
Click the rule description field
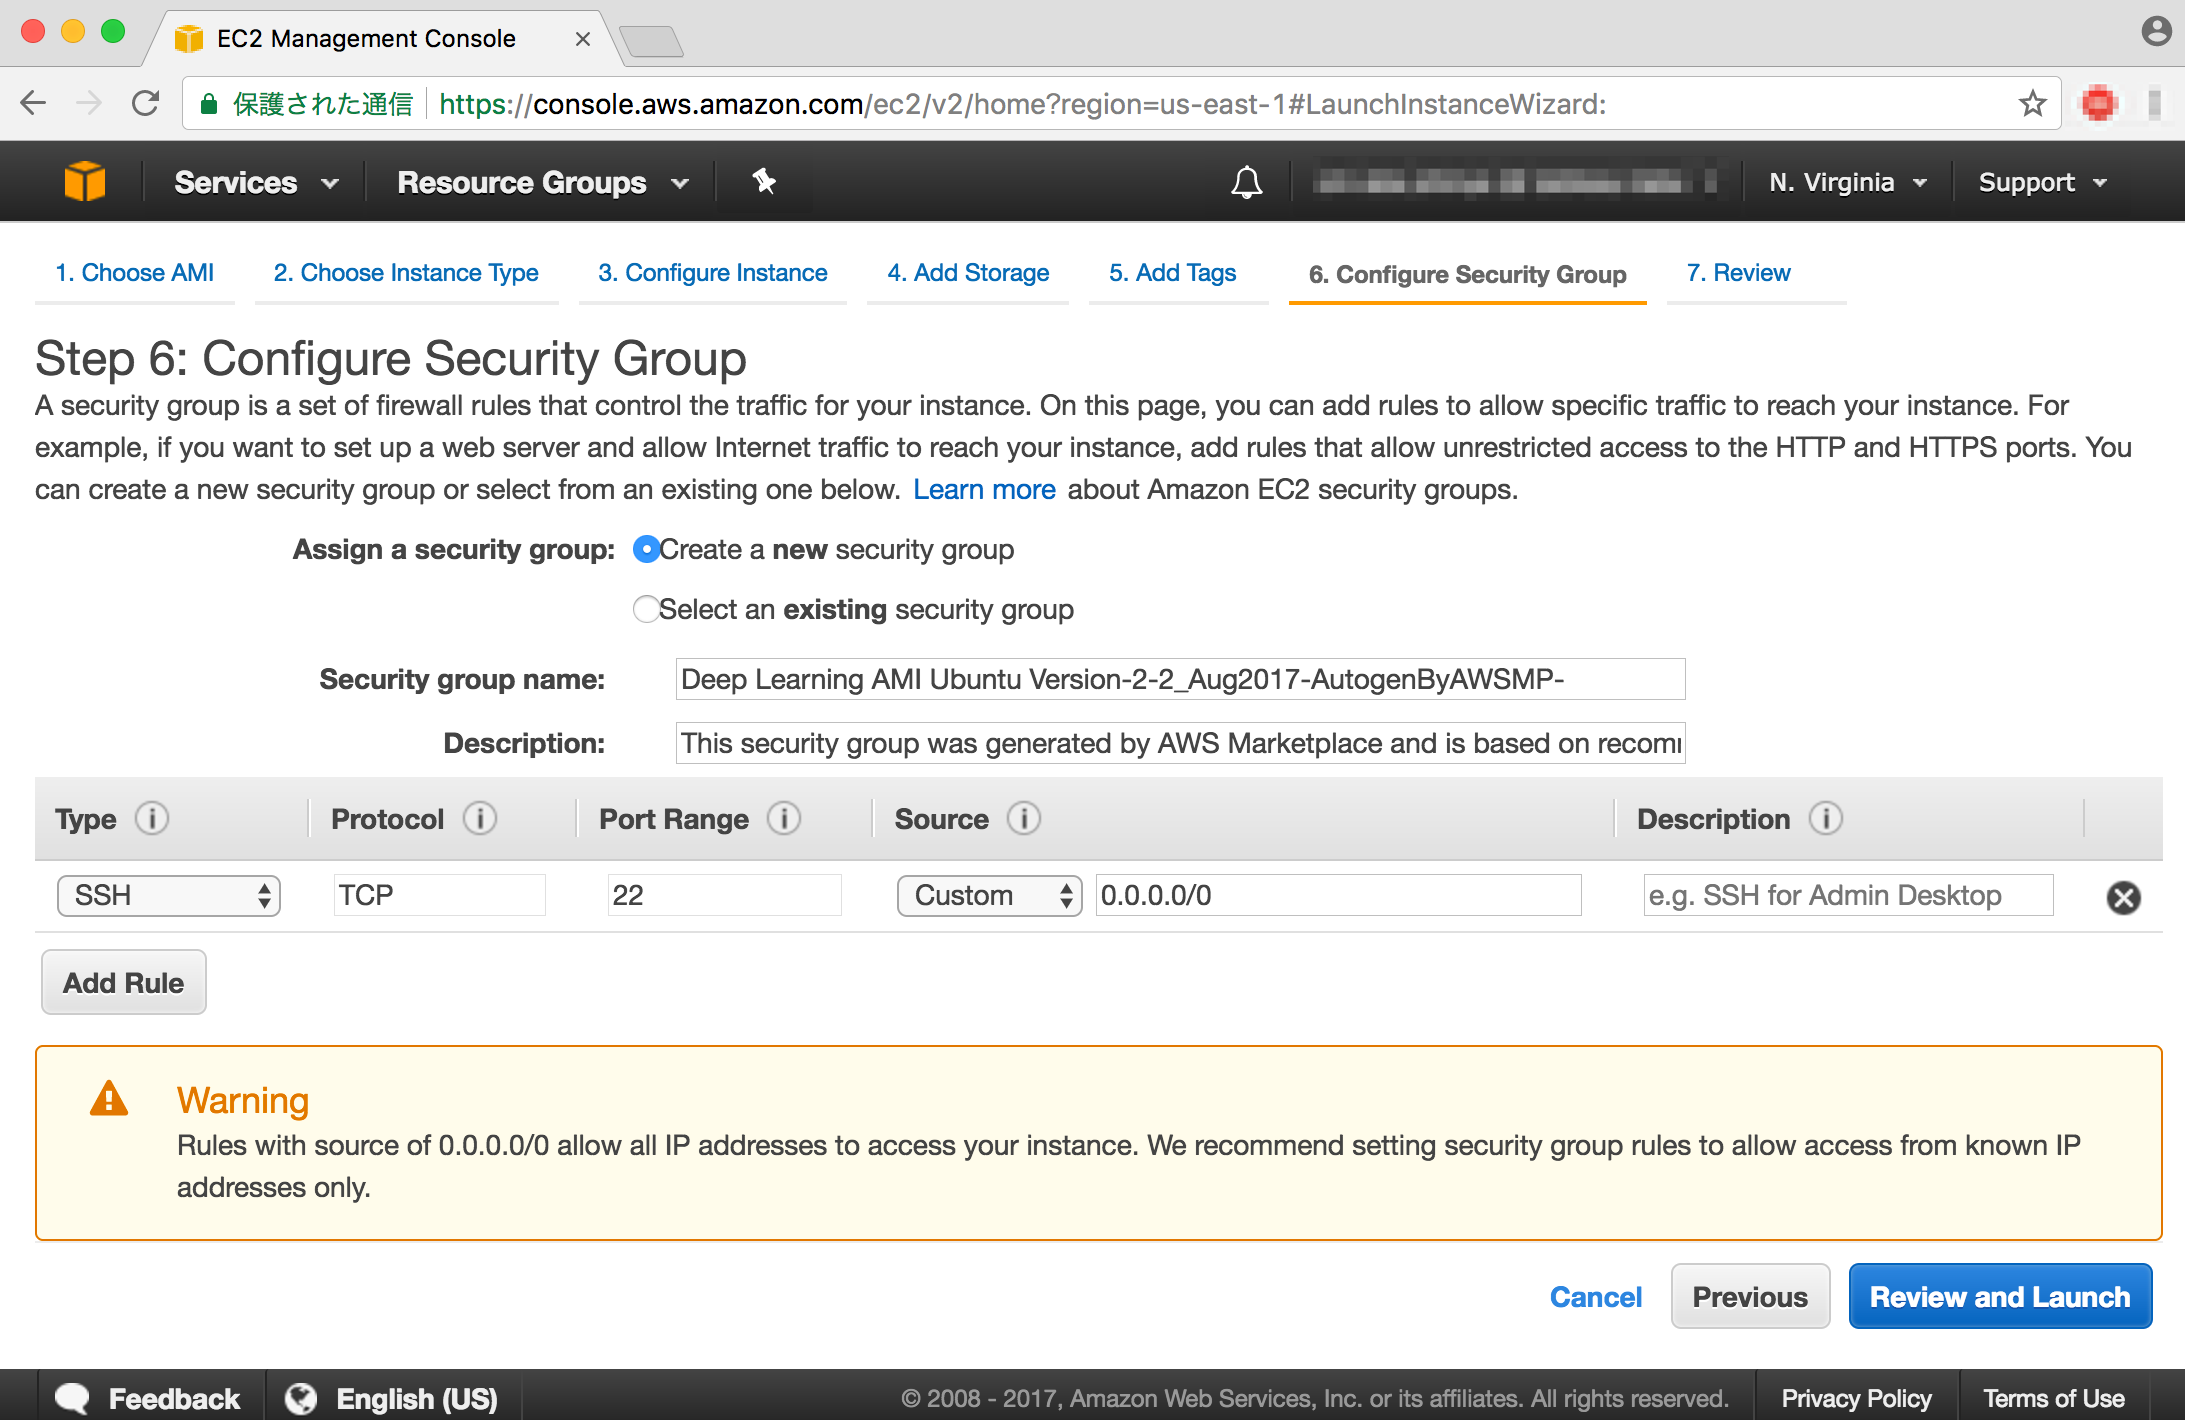[x=1848, y=895]
